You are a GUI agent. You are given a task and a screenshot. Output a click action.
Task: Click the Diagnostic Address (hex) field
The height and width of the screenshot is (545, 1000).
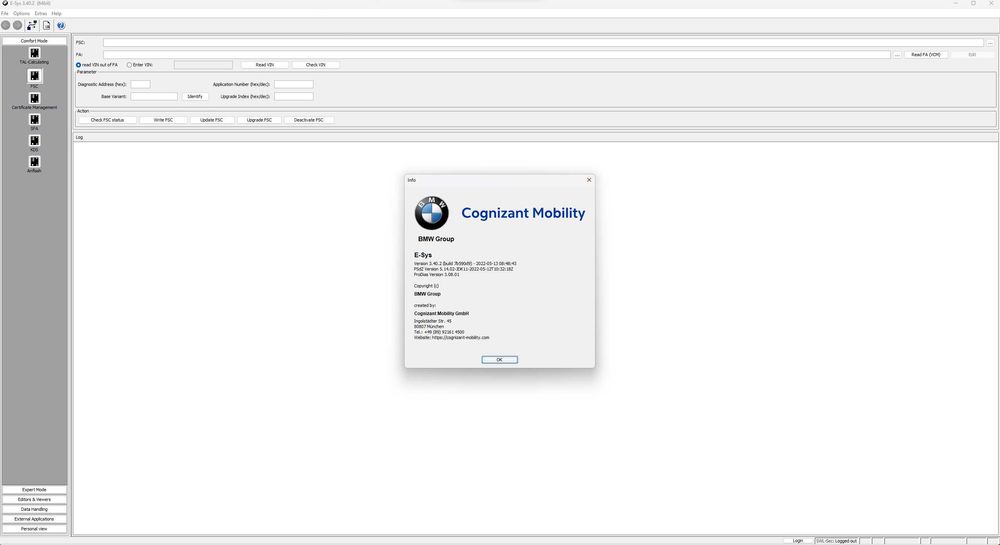point(140,84)
